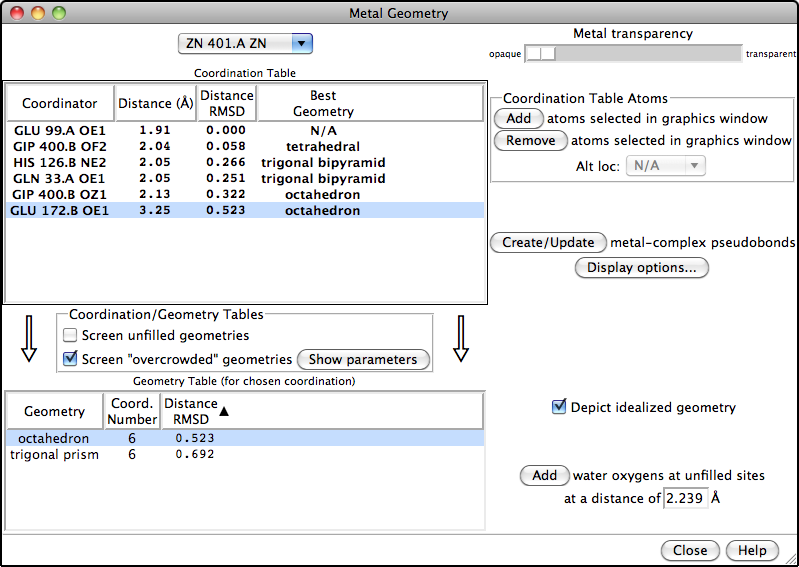
Task: Click Create/Update pseudobonds button
Action: (548, 242)
